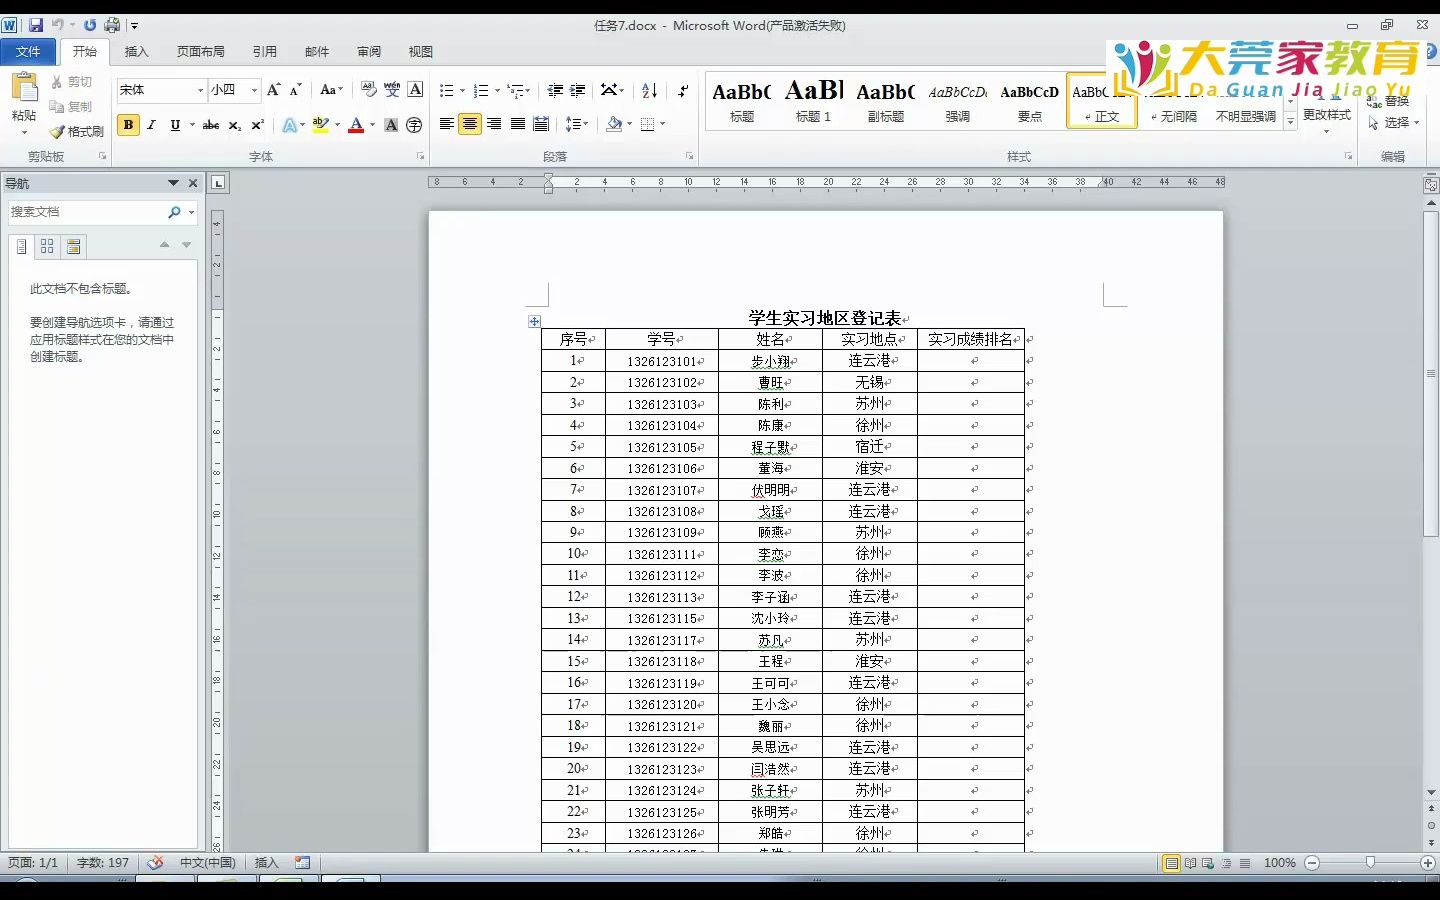The height and width of the screenshot is (900, 1440).
Task: Open line spacing dropdown
Action: pos(577,124)
